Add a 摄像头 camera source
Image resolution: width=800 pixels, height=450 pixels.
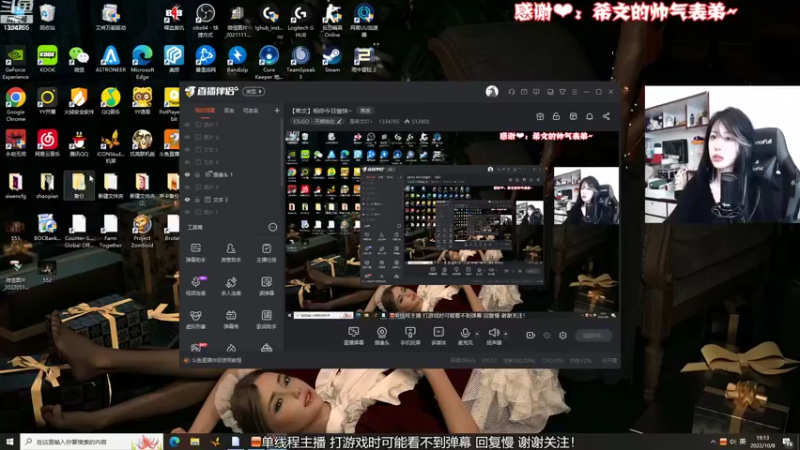pyautogui.click(x=382, y=336)
